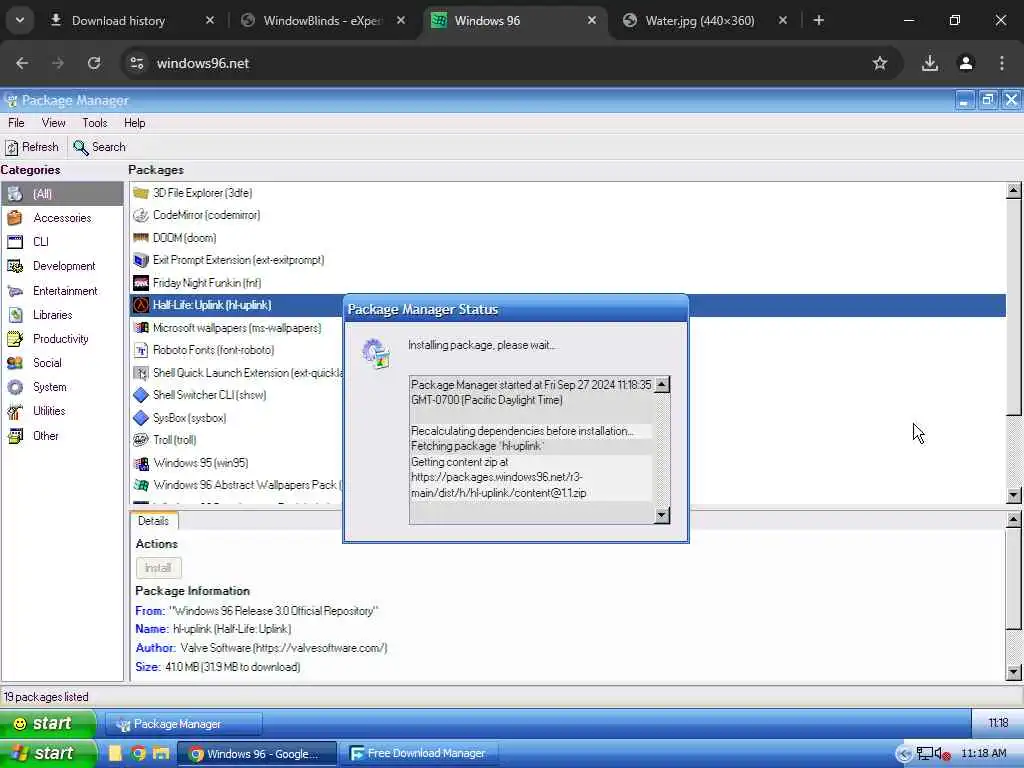Viewport: 1024px width, 768px height.
Task: Open the Help menu
Action: coord(135,123)
